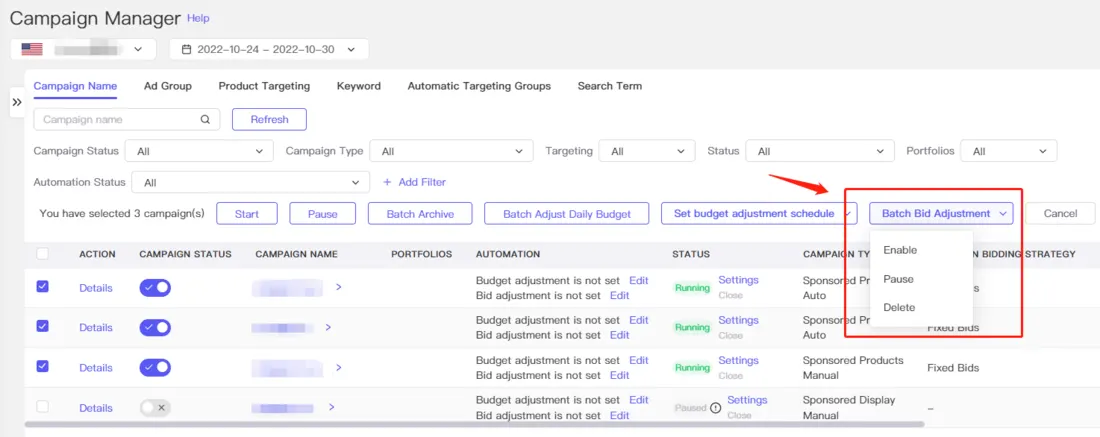Open the Help link beside Campaign Manager

coord(198,18)
